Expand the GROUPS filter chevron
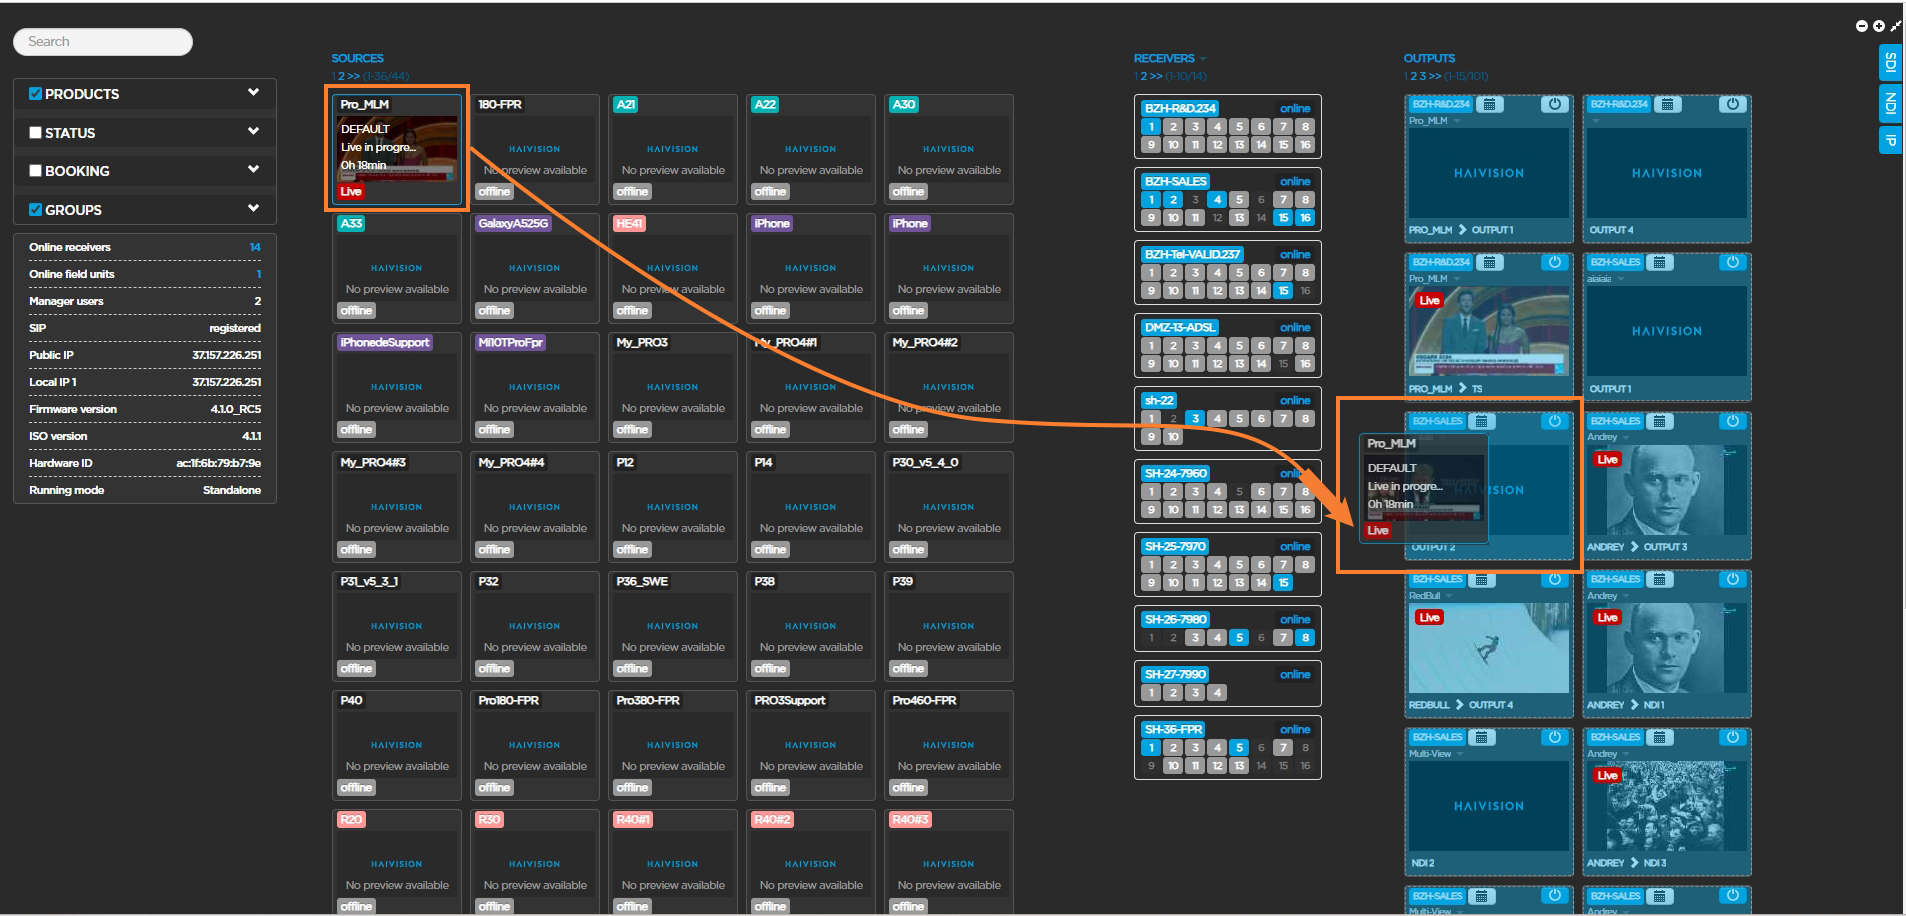 [253, 208]
